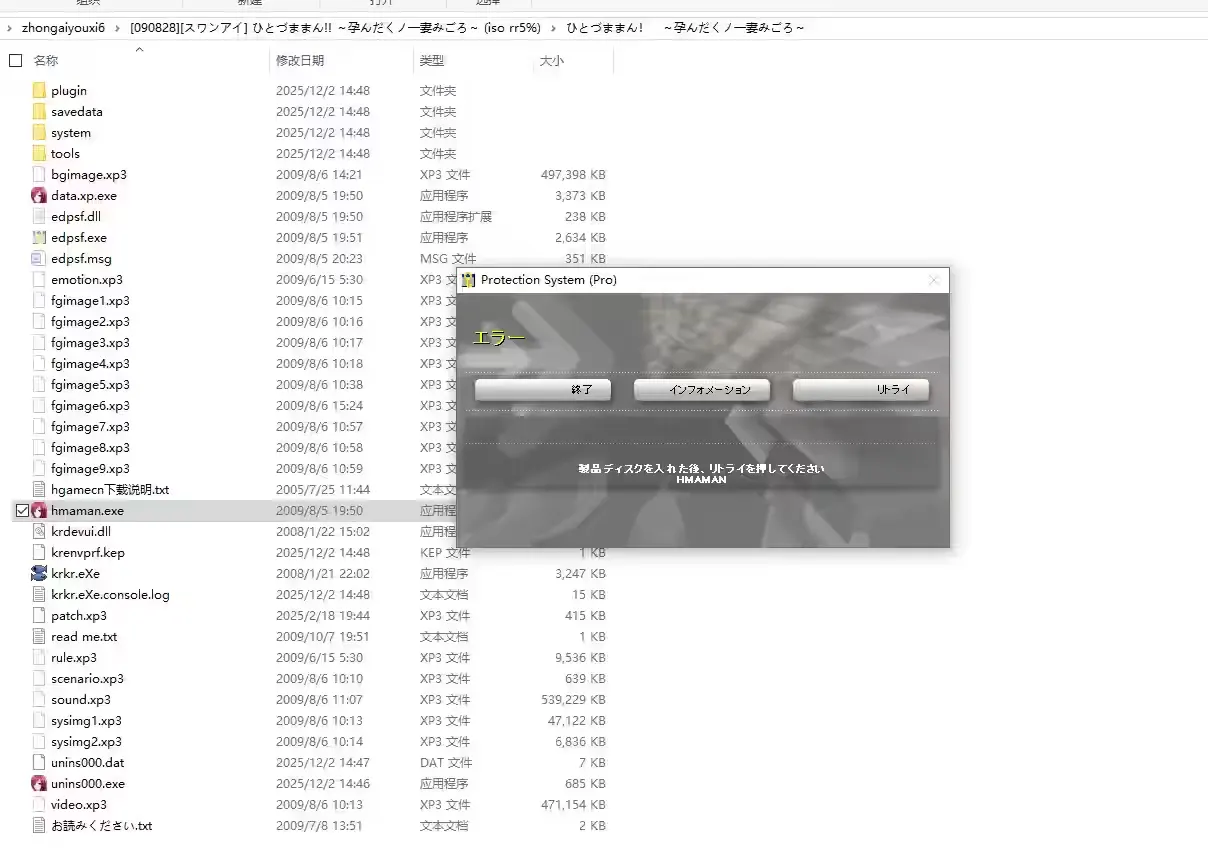Click the edpsf.dll file icon
This screenshot has width=1208, height=852.
[x=39, y=216]
